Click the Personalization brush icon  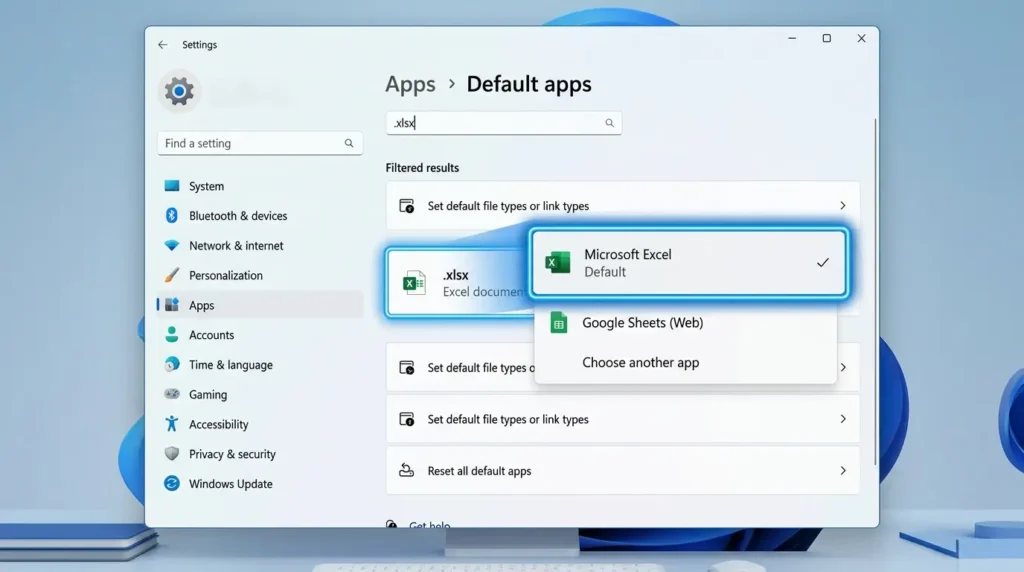point(172,275)
